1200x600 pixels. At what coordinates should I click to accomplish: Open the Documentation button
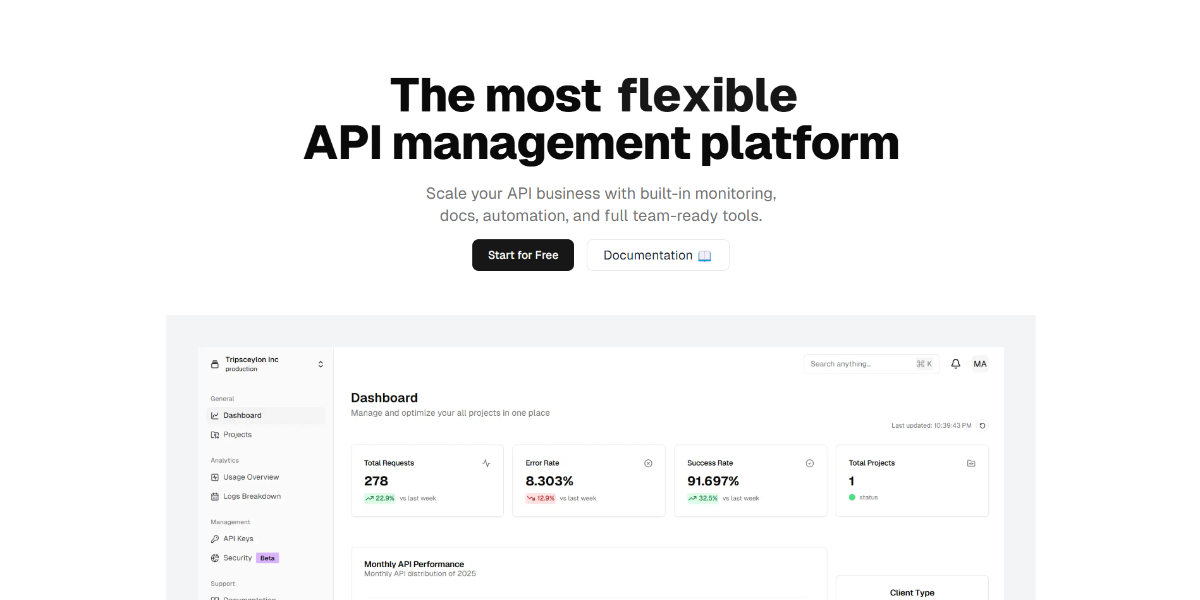(x=657, y=255)
